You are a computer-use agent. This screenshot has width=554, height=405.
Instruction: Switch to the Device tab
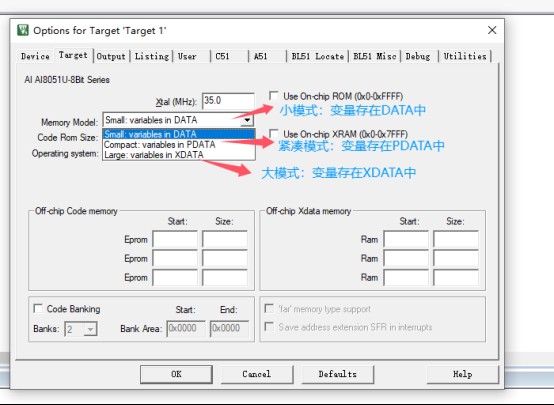tap(35, 56)
